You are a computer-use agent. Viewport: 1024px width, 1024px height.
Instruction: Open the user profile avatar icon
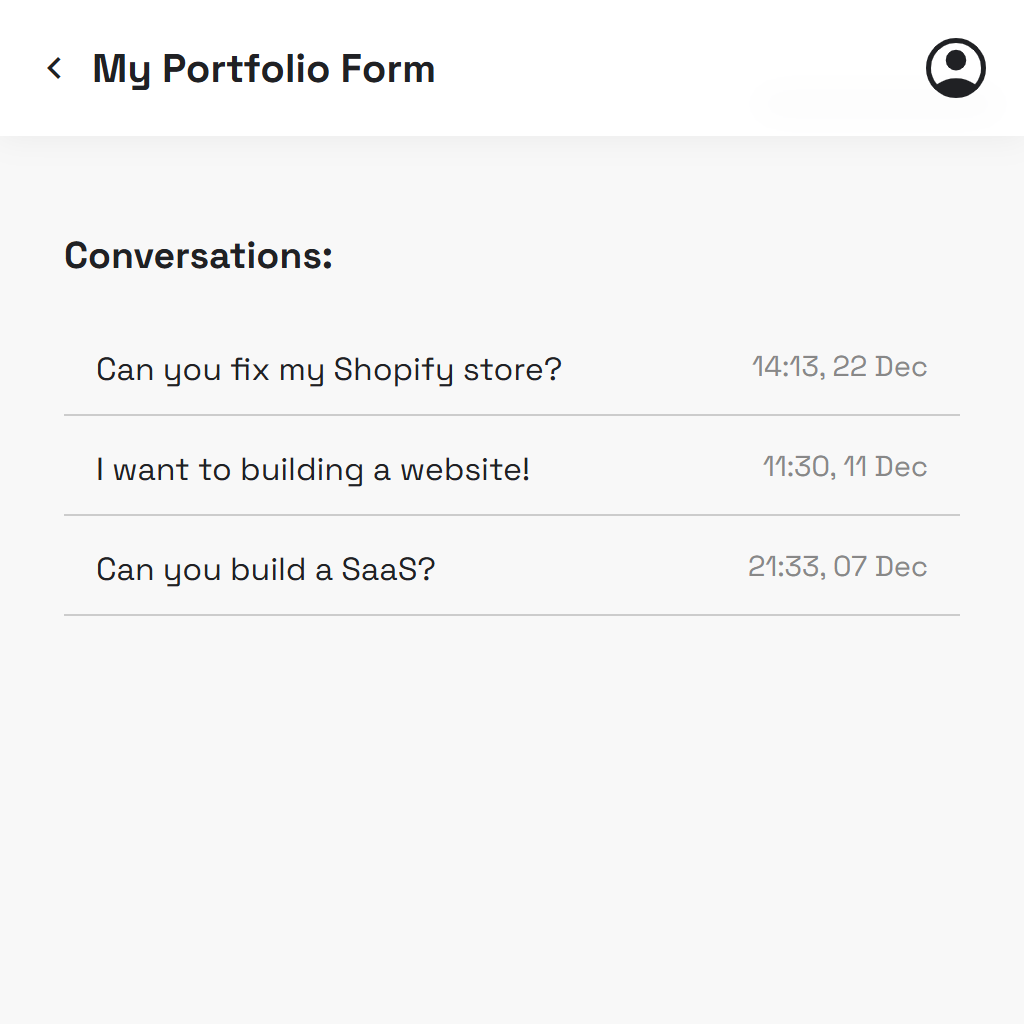[x=955, y=68]
